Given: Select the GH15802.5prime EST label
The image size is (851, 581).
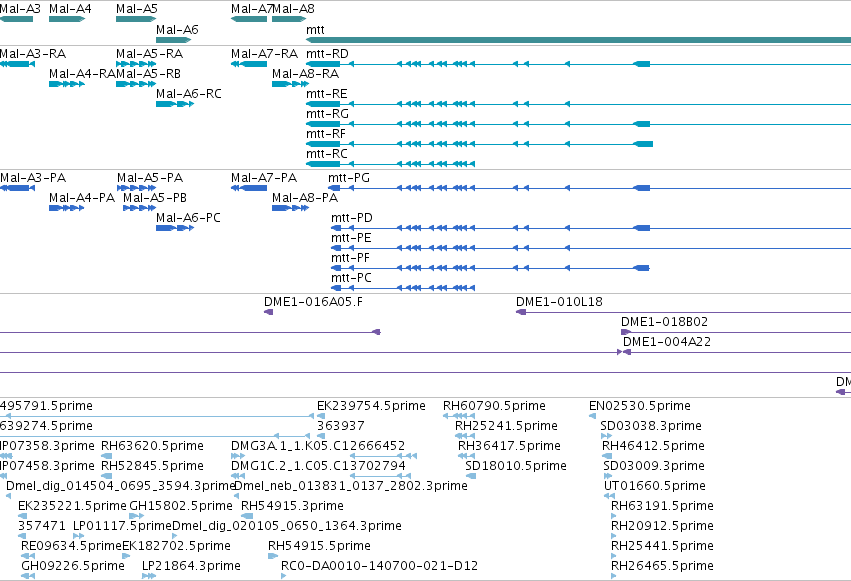Looking at the screenshot, I should point(181,506).
